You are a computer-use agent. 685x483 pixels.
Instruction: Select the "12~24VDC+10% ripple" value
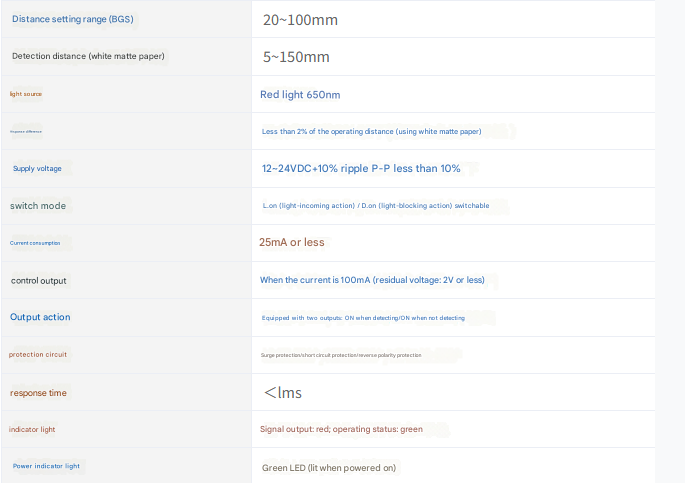[x=361, y=169]
